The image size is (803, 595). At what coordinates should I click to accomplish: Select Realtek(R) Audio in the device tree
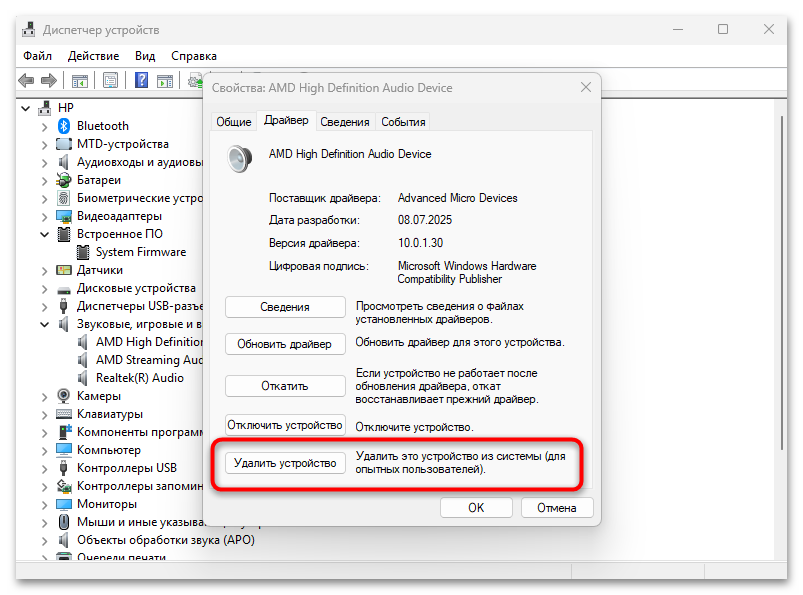[139, 378]
